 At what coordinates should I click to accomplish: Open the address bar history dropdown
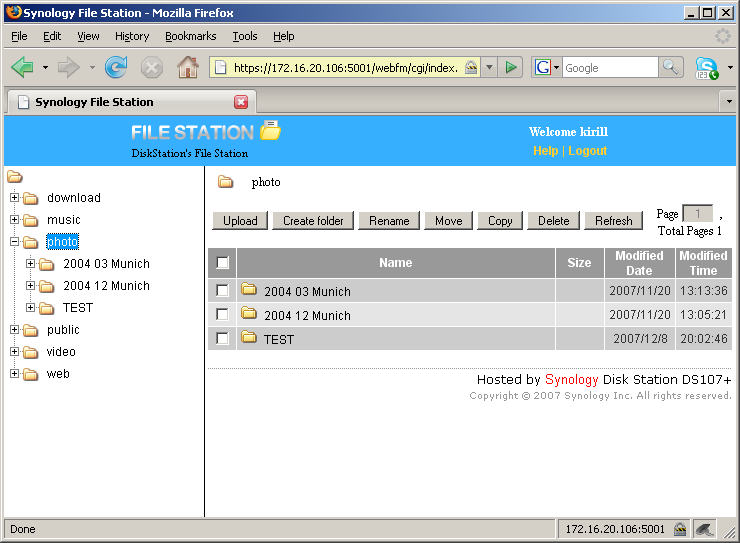pyautogui.click(x=489, y=67)
